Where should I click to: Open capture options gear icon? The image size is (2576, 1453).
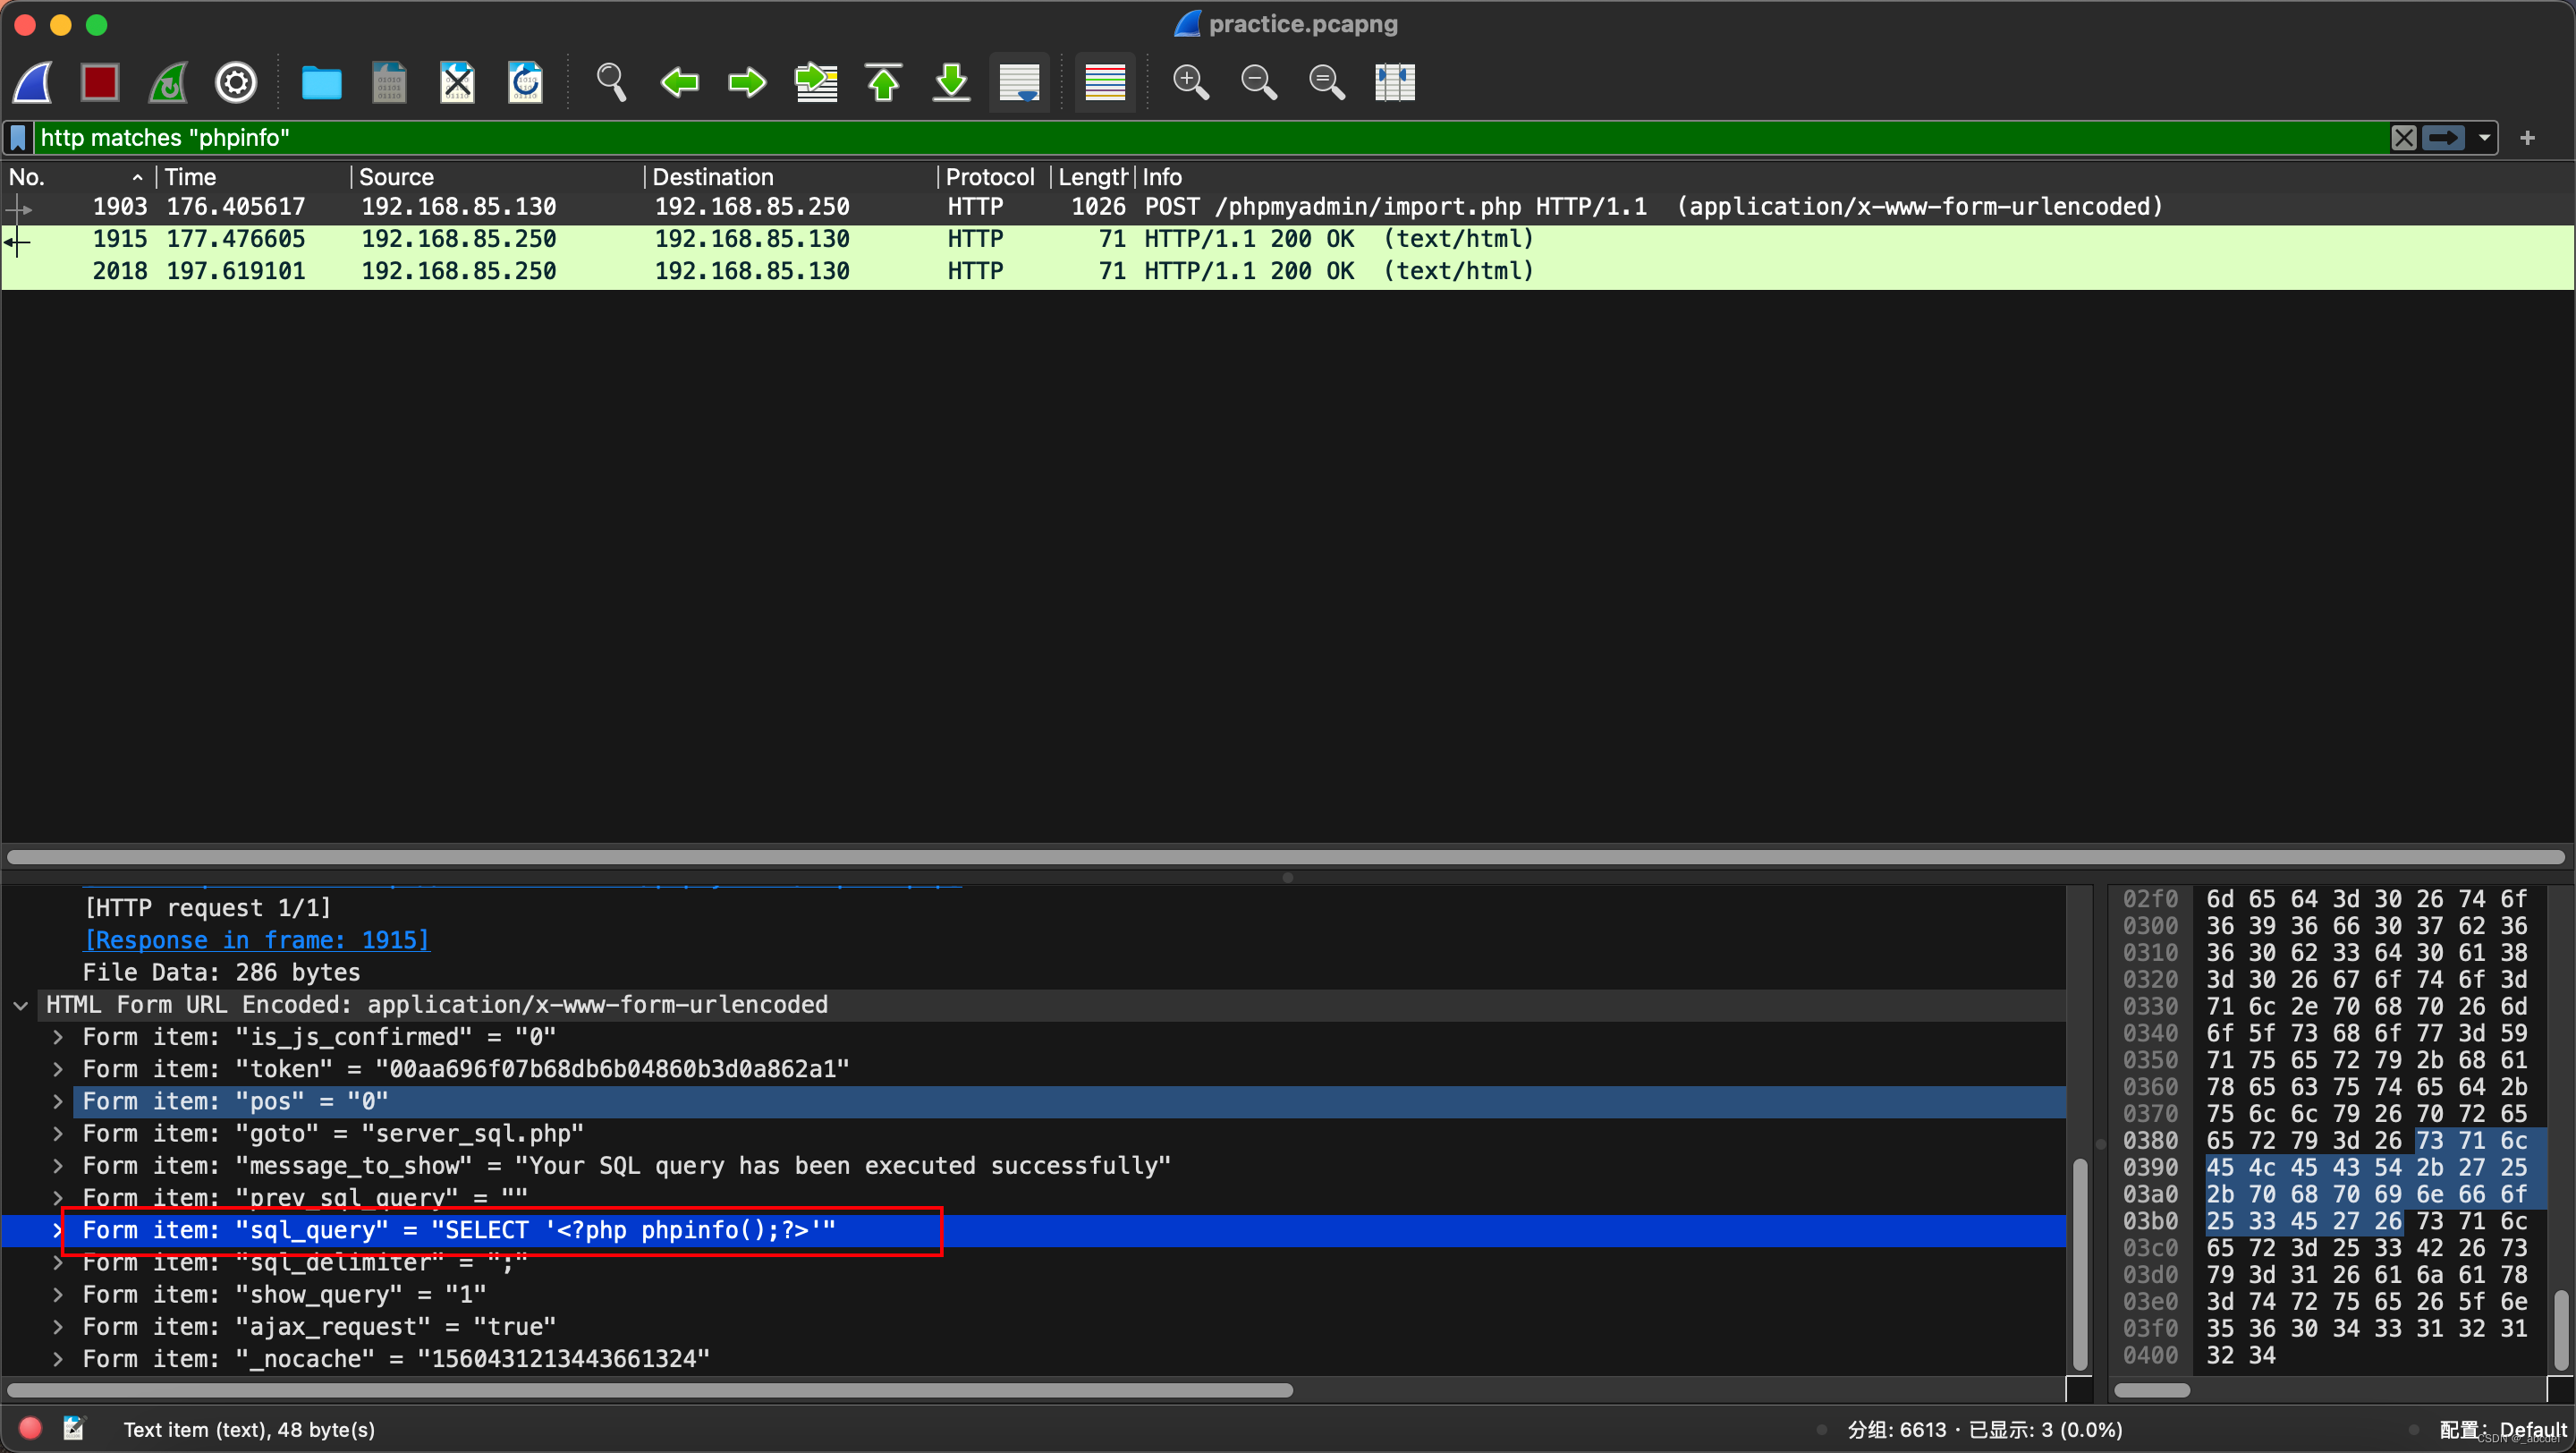click(x=236, y=82)
